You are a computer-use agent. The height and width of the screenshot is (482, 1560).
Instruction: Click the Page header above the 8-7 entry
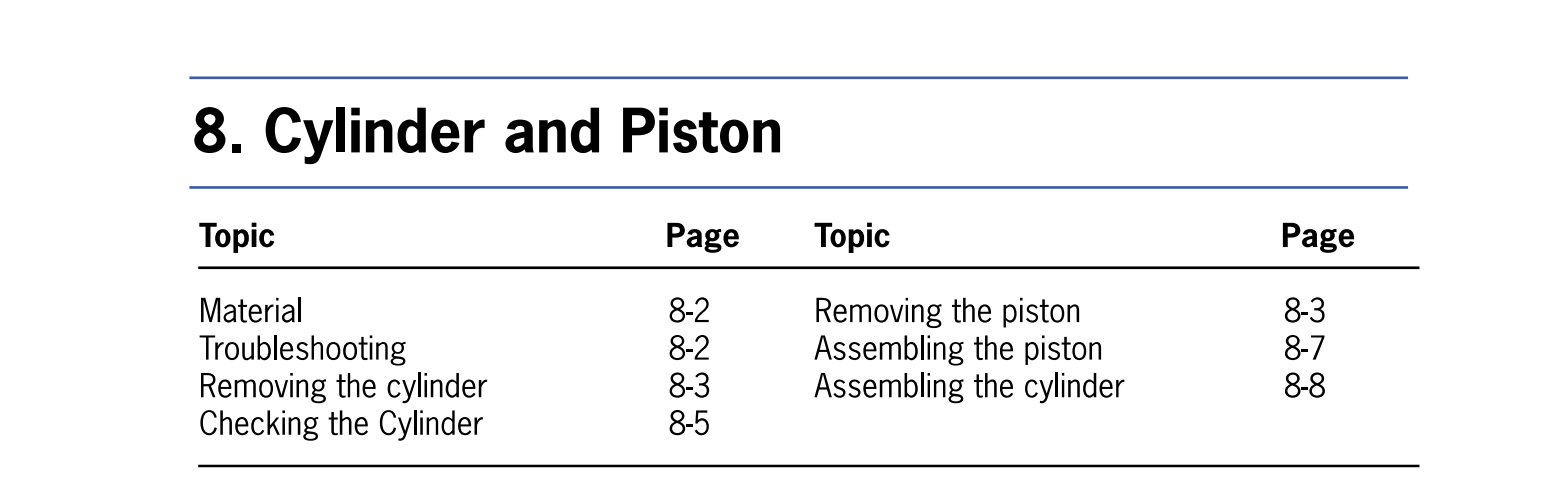(x=1317, y=236)
